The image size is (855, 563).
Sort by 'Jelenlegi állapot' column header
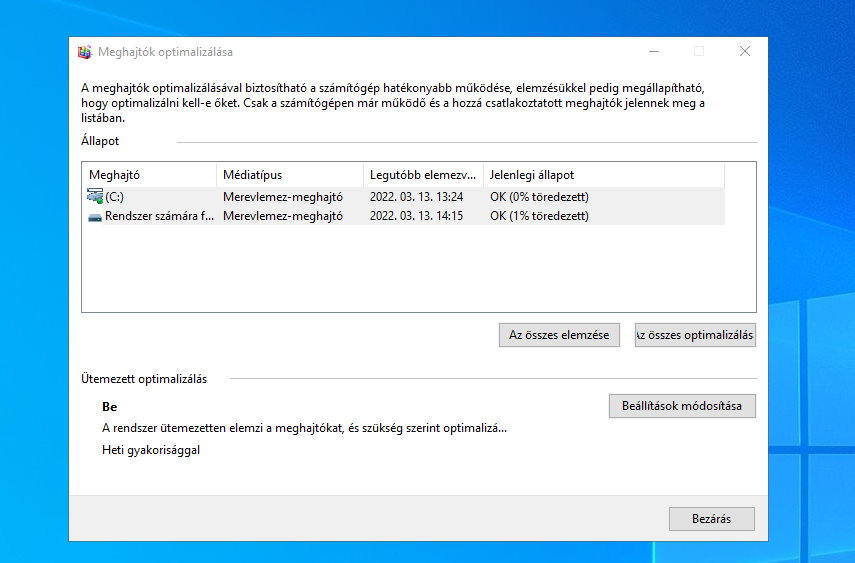coord(604,175)
